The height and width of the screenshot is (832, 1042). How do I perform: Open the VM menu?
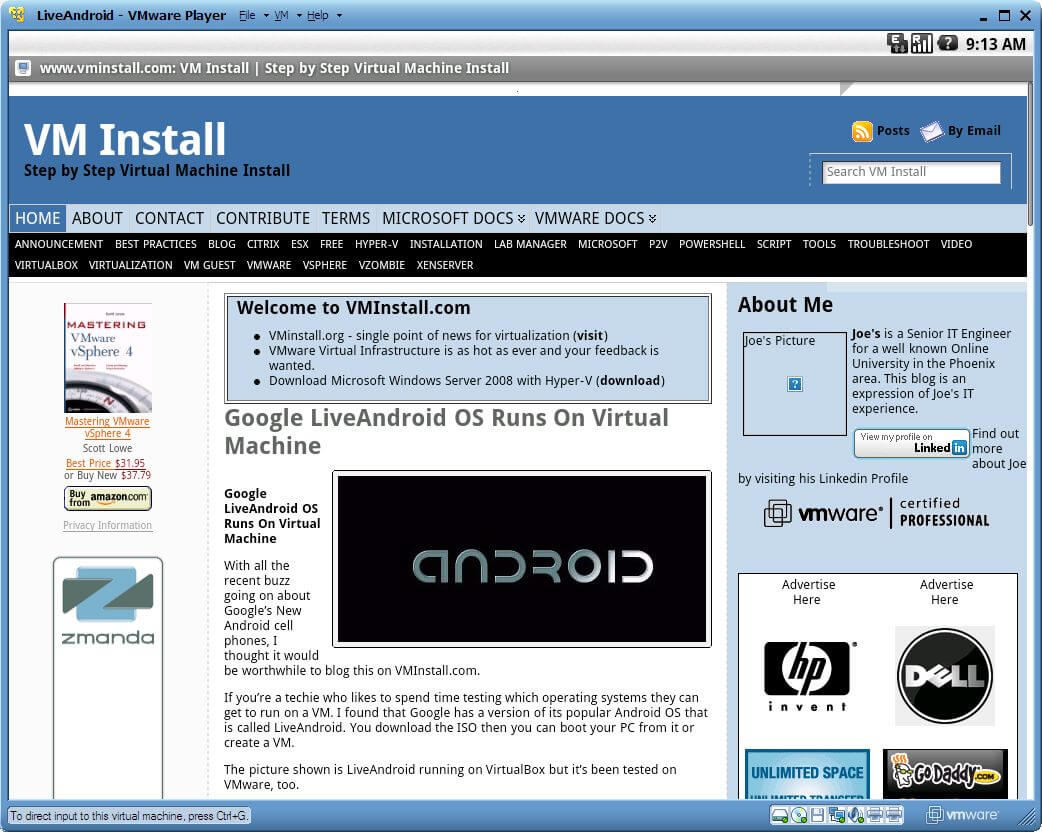(282, 15)
